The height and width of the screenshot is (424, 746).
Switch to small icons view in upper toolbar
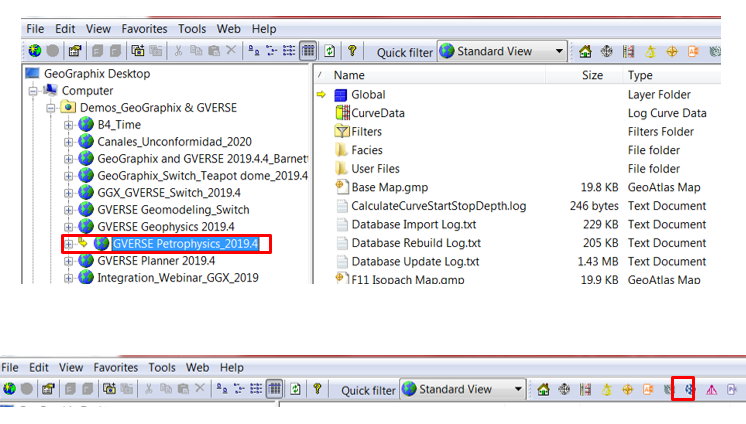[x=272, y=50]
